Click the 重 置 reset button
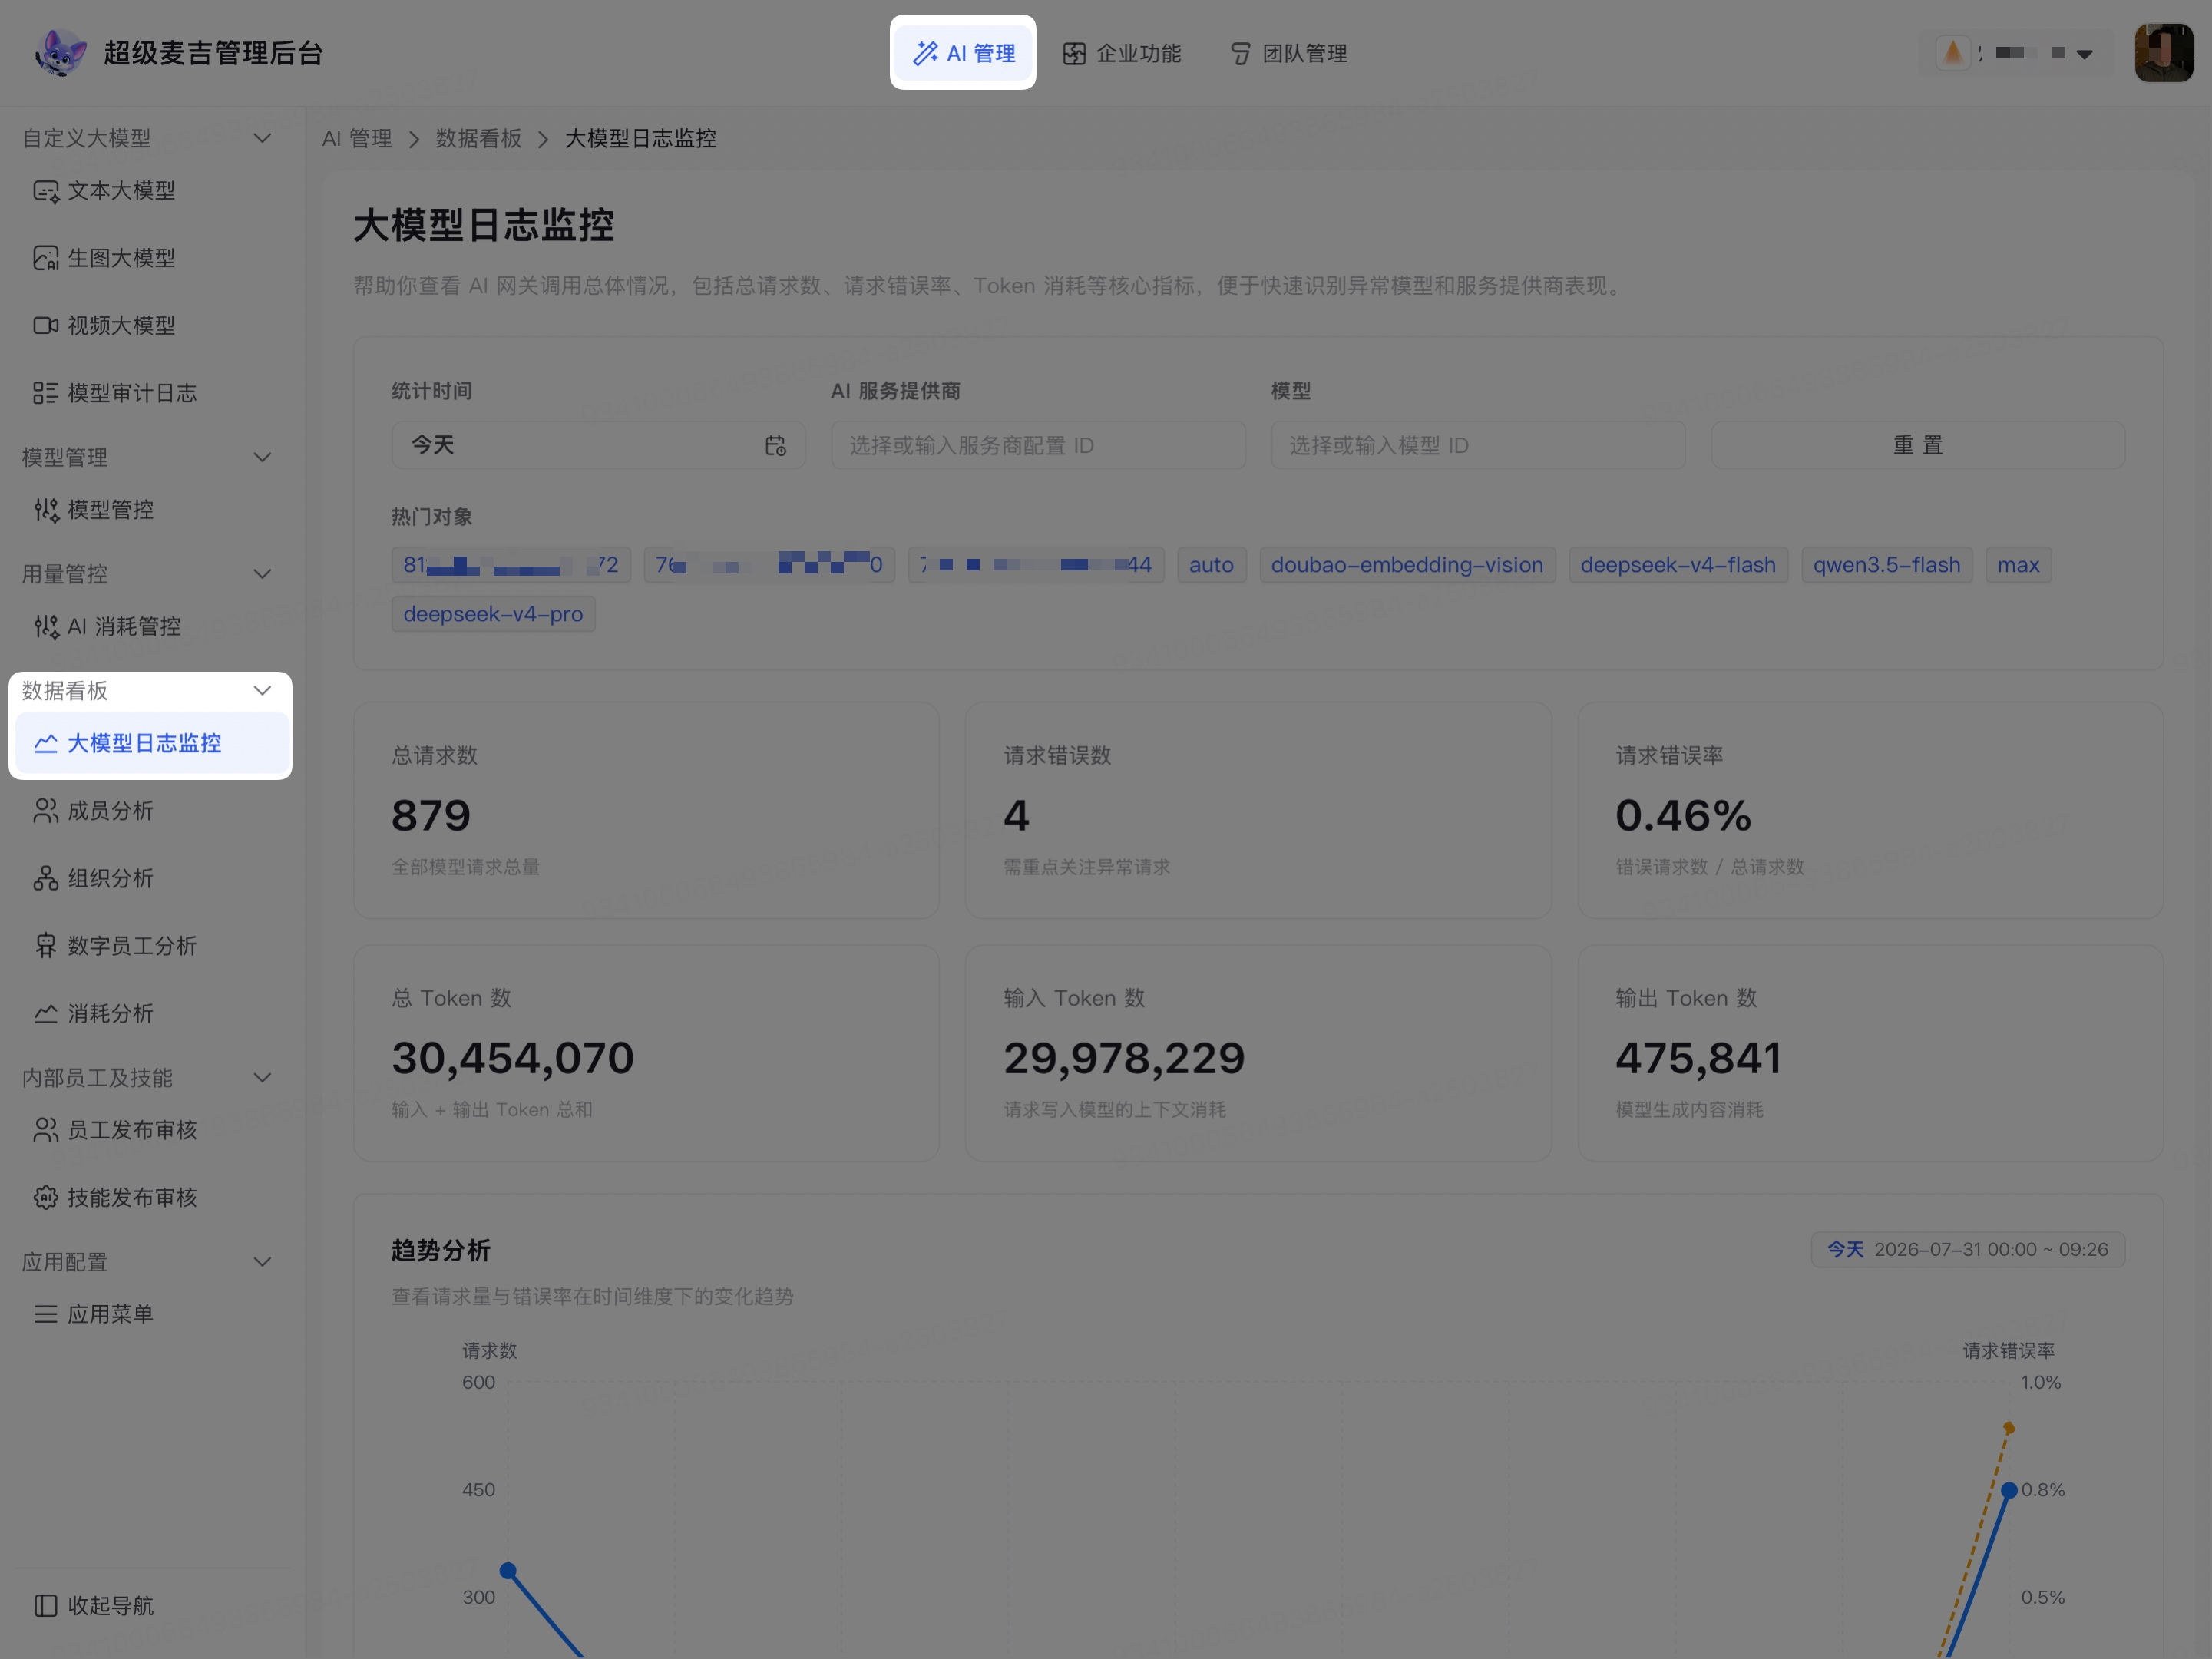Image resolution: width=2212 pixels, height=1659 pixels. pos(1918,446)
